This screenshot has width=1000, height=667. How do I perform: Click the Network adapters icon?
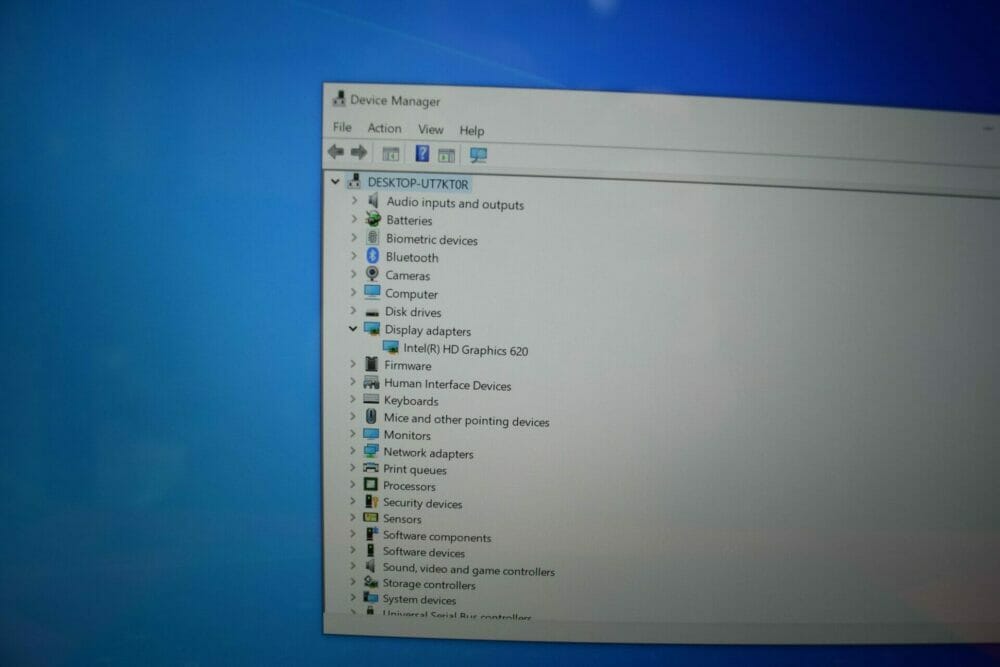pos(371,451)
